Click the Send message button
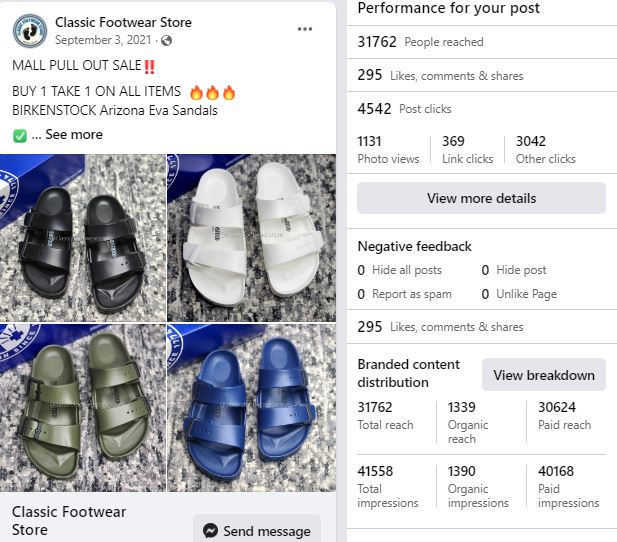The height and width of the screenshot is (542, 617). [x=257, y=531]
